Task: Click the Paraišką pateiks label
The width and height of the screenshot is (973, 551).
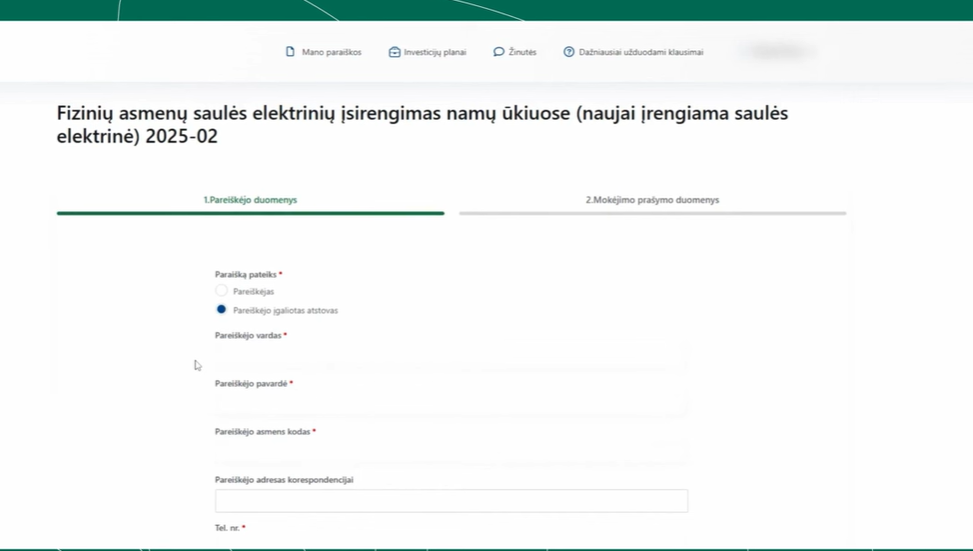Action: [x=248, y=274]
